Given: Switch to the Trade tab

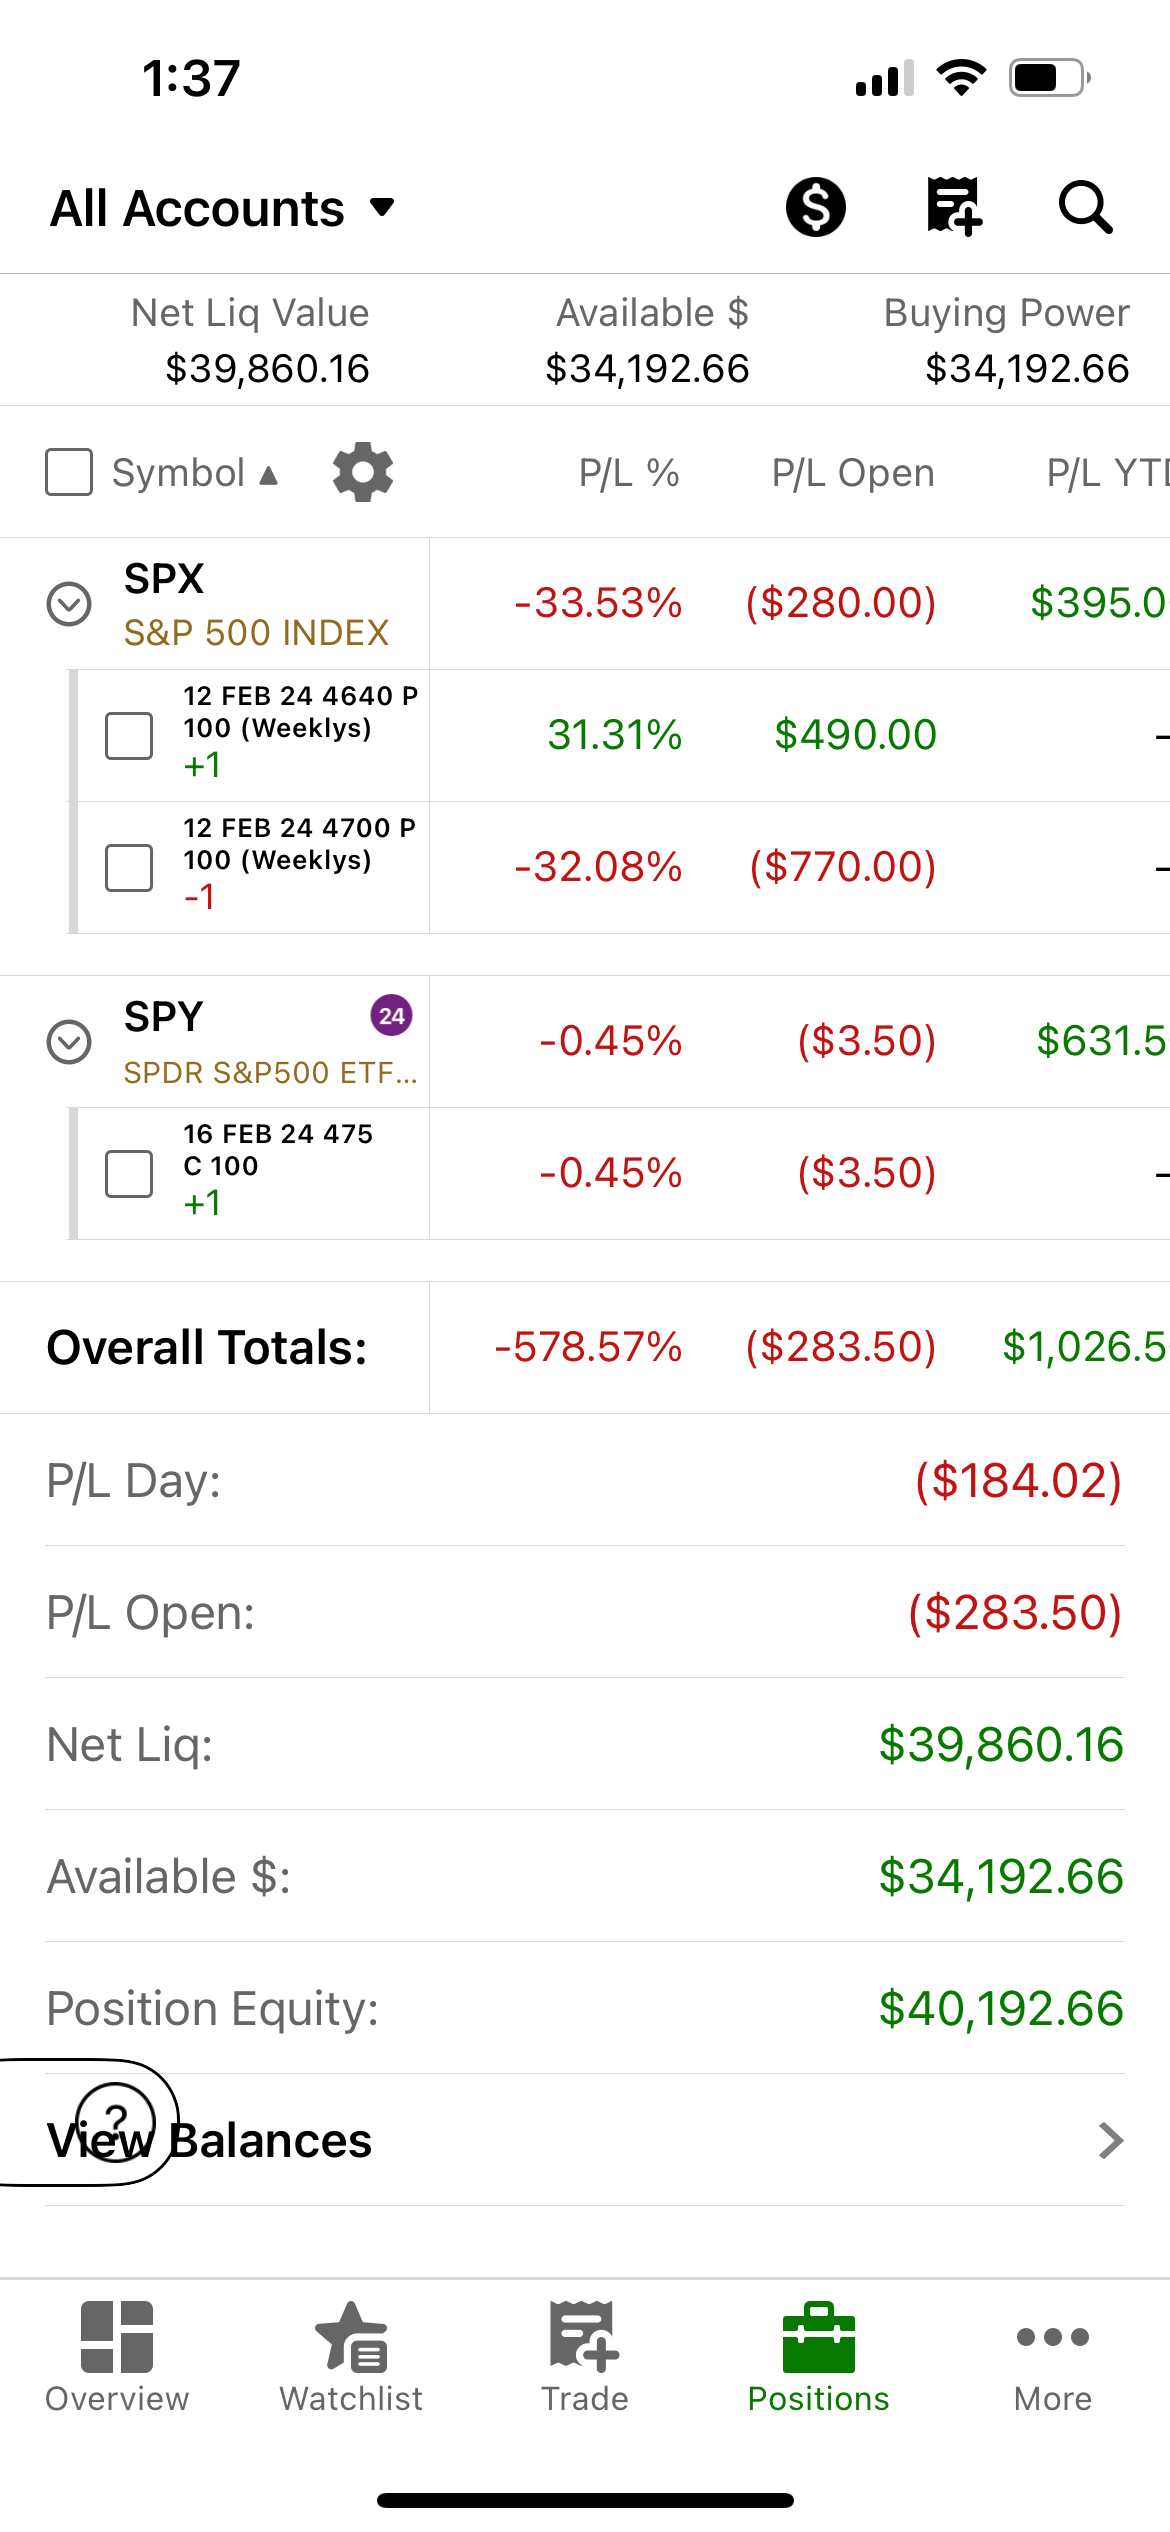Looking at the screenshot, I should tap(585, 2356).
